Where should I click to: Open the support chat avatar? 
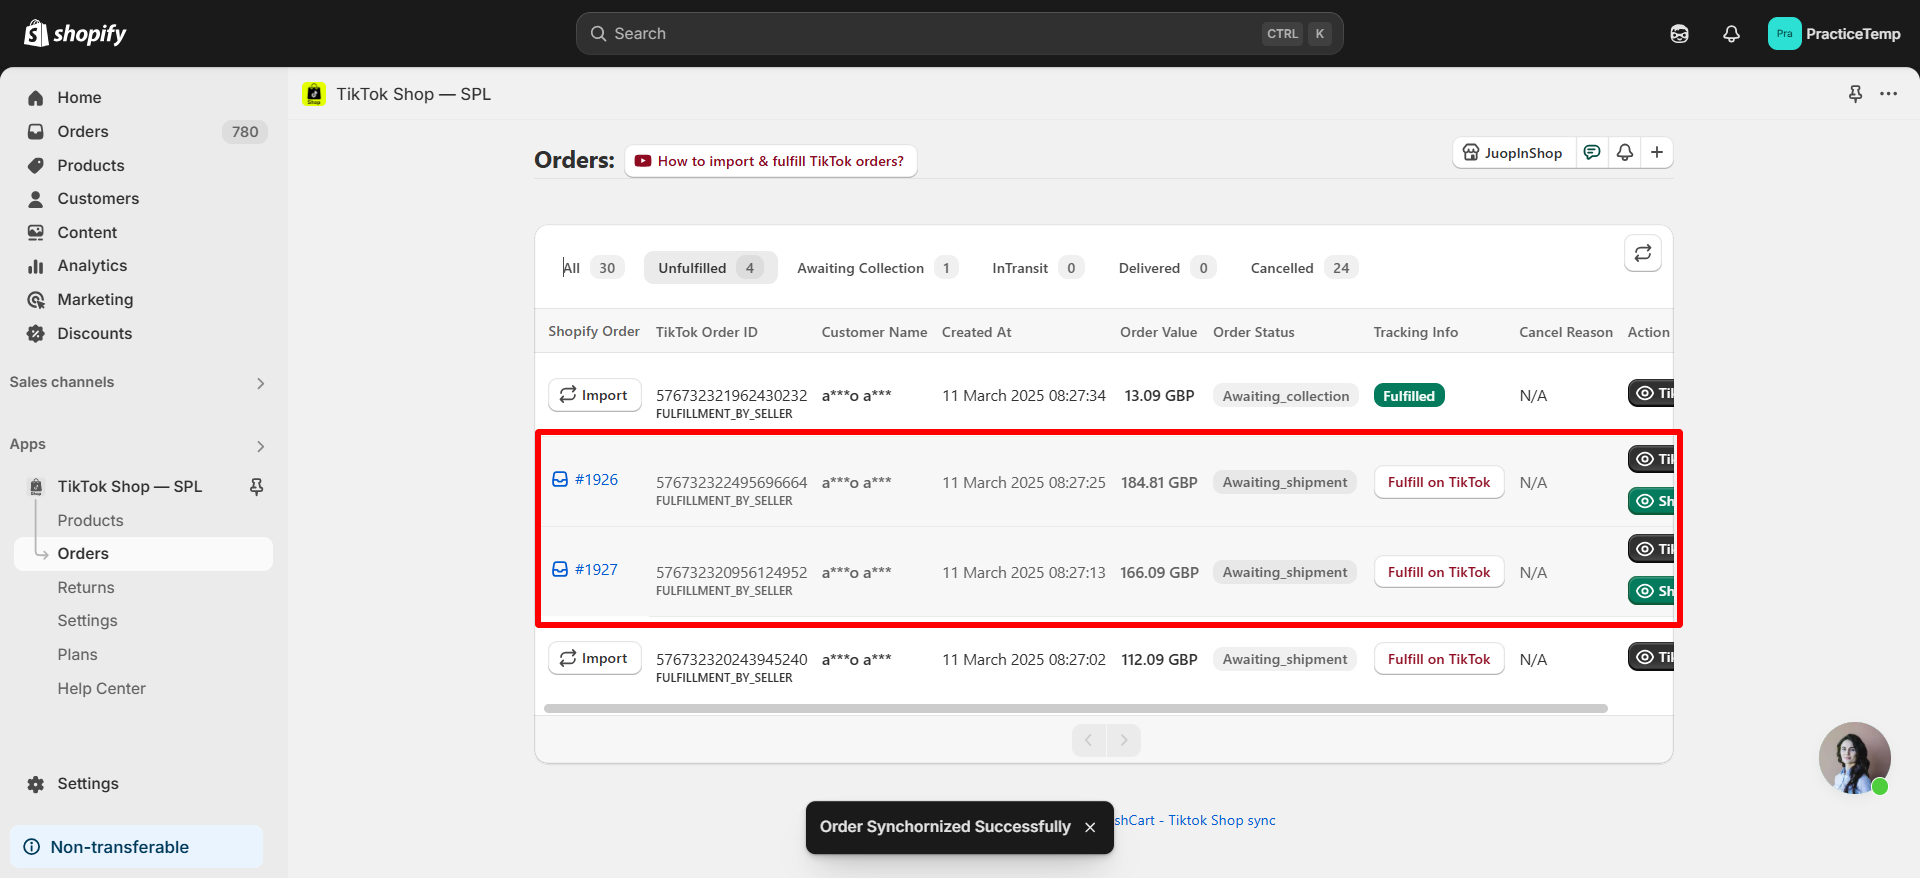(x=1854, y=758)
